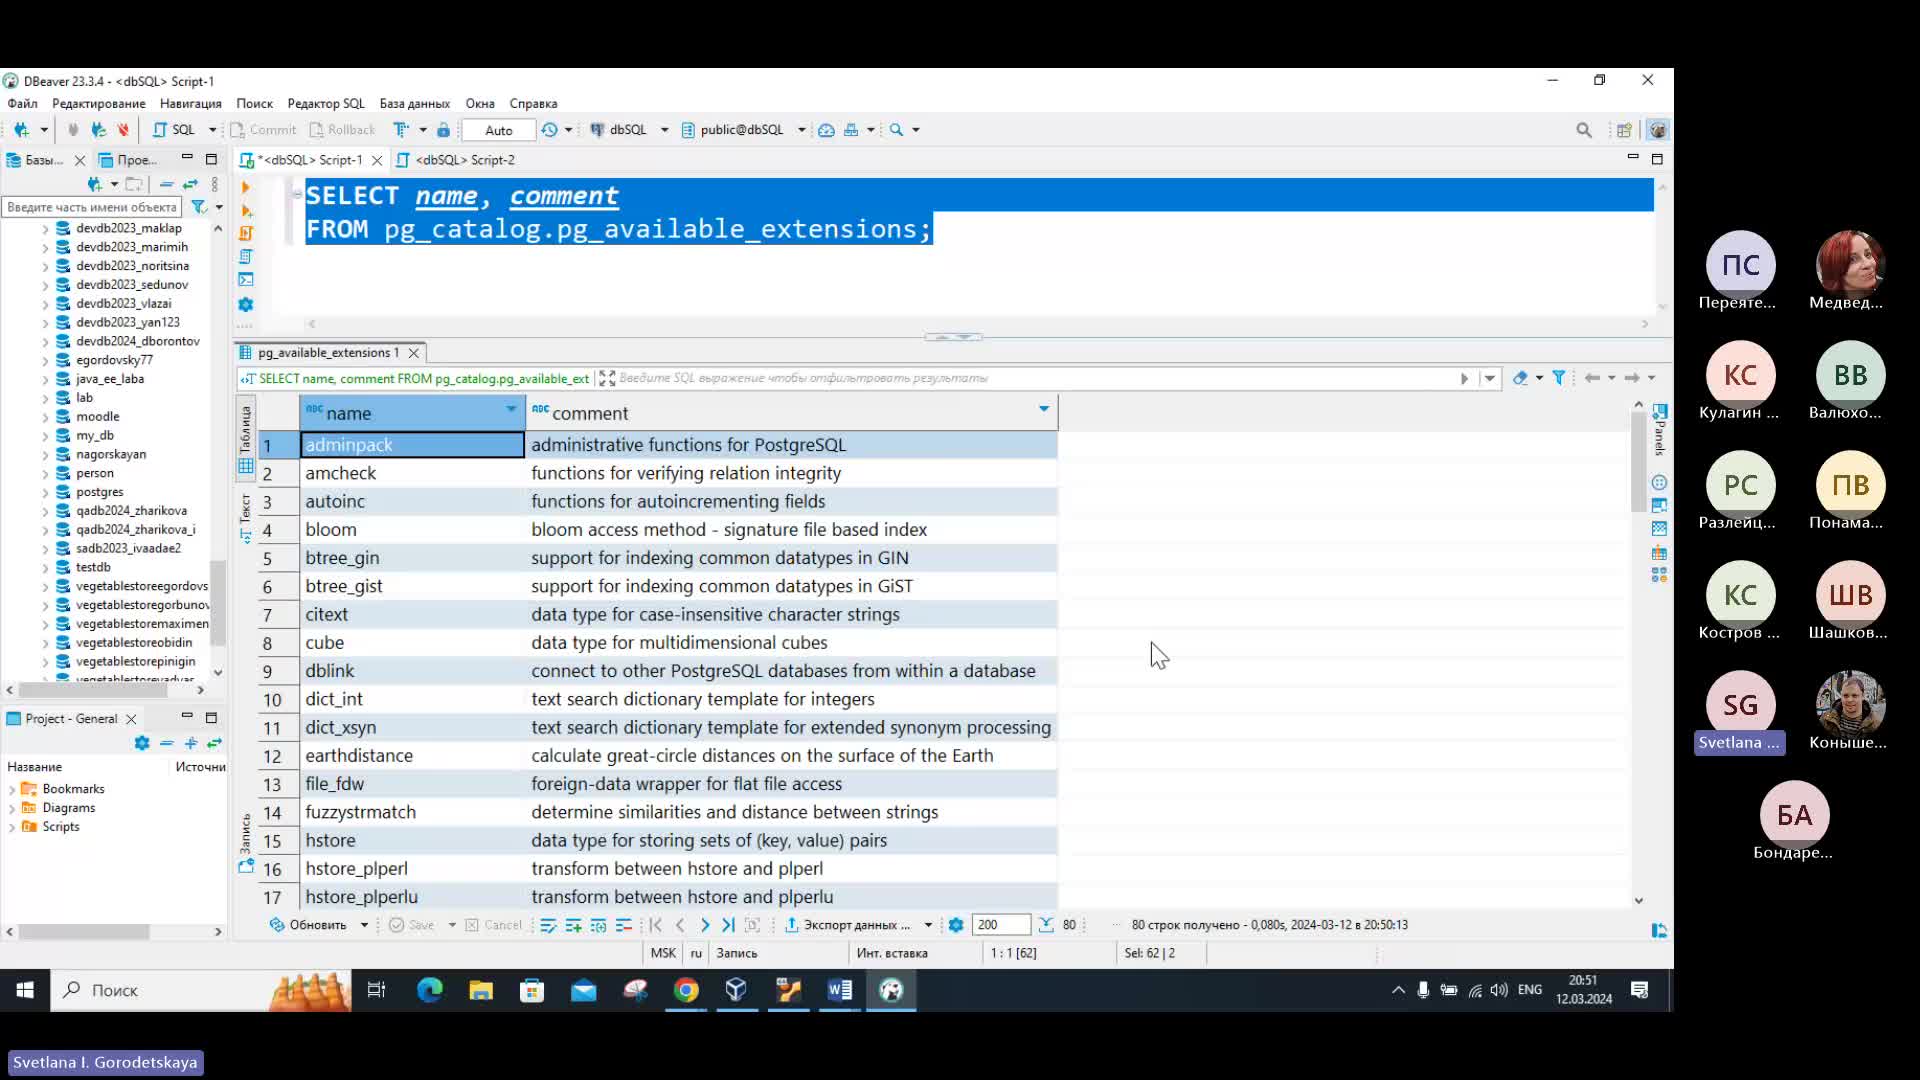Image resolution: width=1920 pixels, height=1080 pixels.
Task: Open the Редактор SQL menu
Action: 326,103
